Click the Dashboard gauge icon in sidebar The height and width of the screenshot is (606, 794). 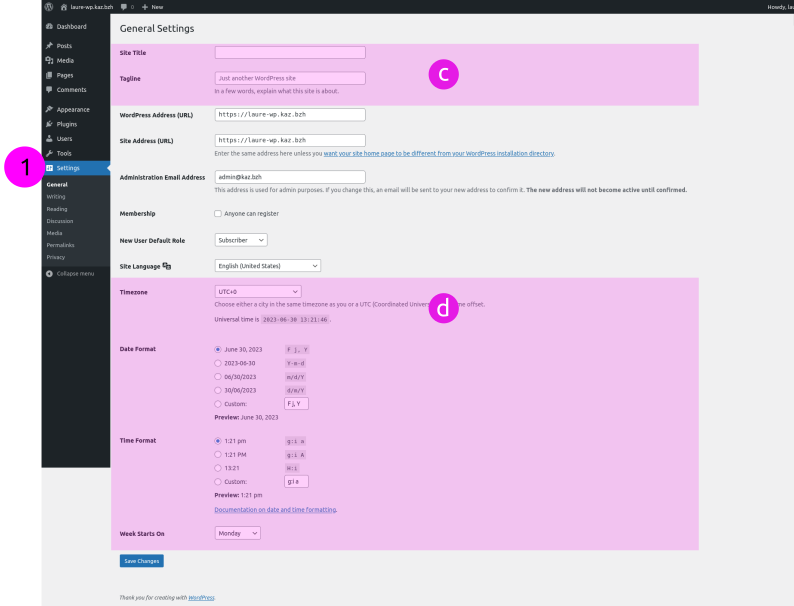point(49,26)
